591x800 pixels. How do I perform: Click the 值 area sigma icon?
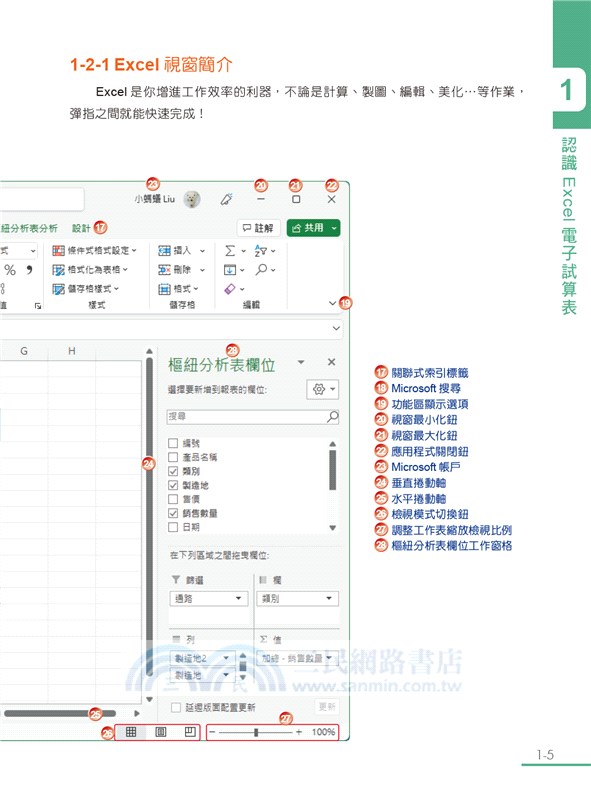[263, 639]
